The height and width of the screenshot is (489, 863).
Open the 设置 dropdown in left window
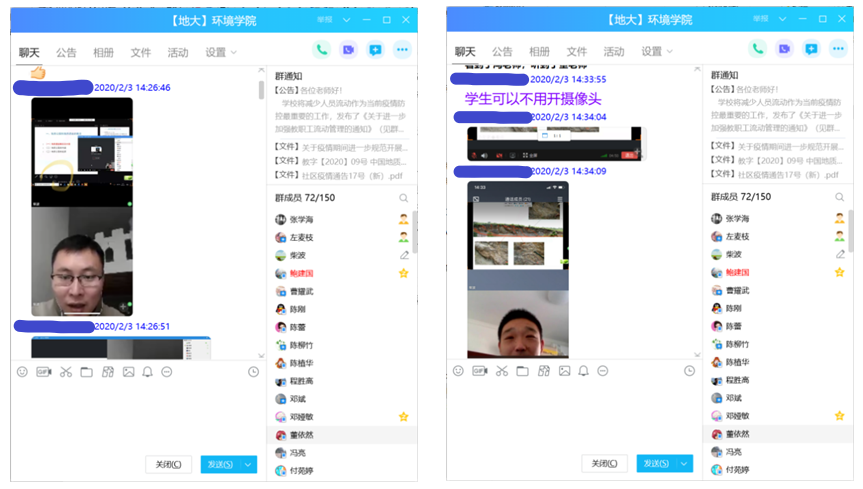pos(220,52)
